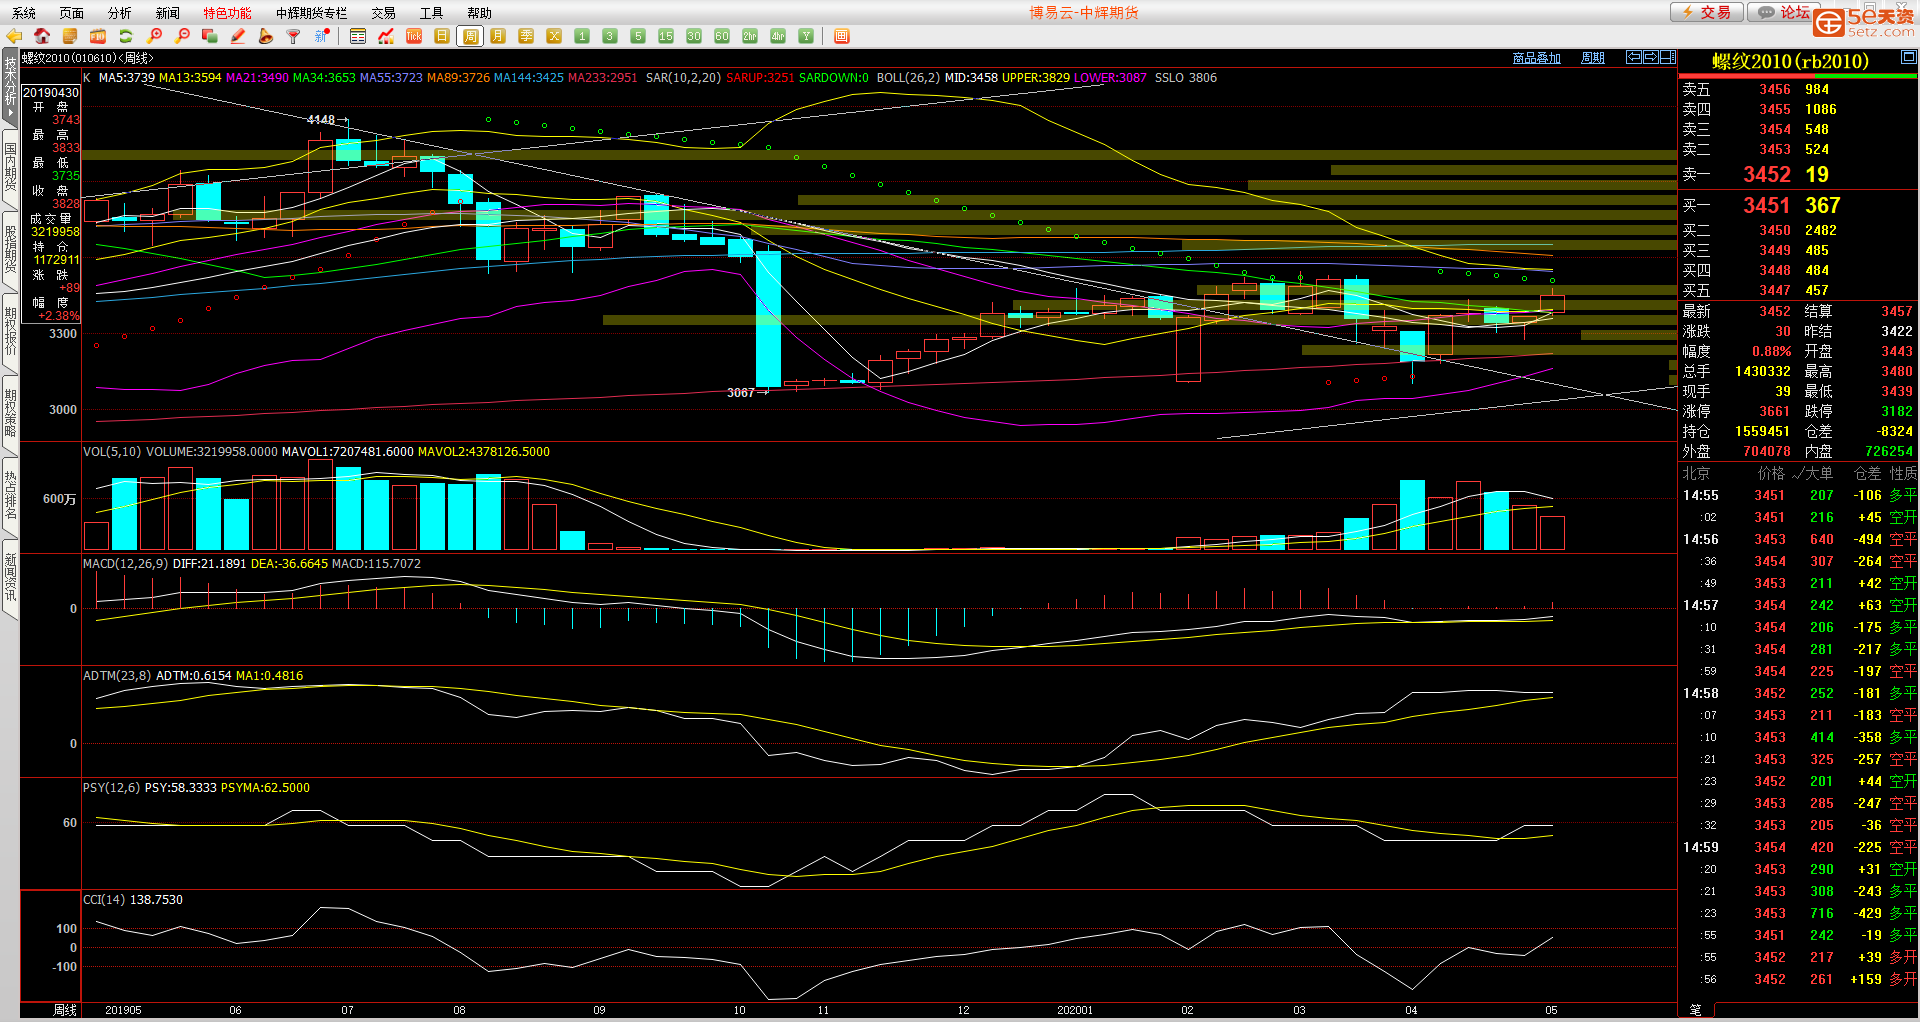
Task: Open the 交易 menu
Action: tap(384, 13)
